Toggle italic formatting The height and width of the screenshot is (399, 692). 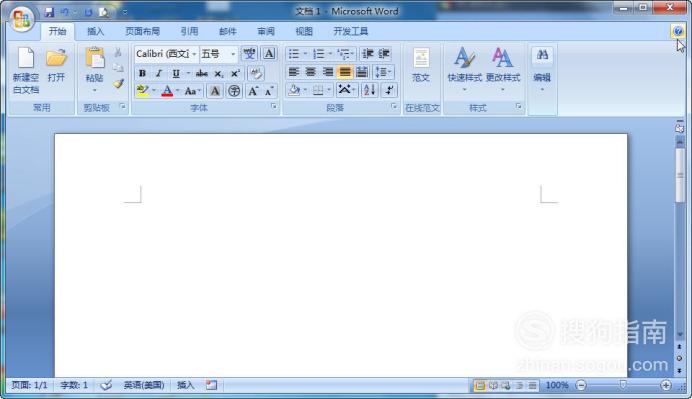click(x=159, y=73)
